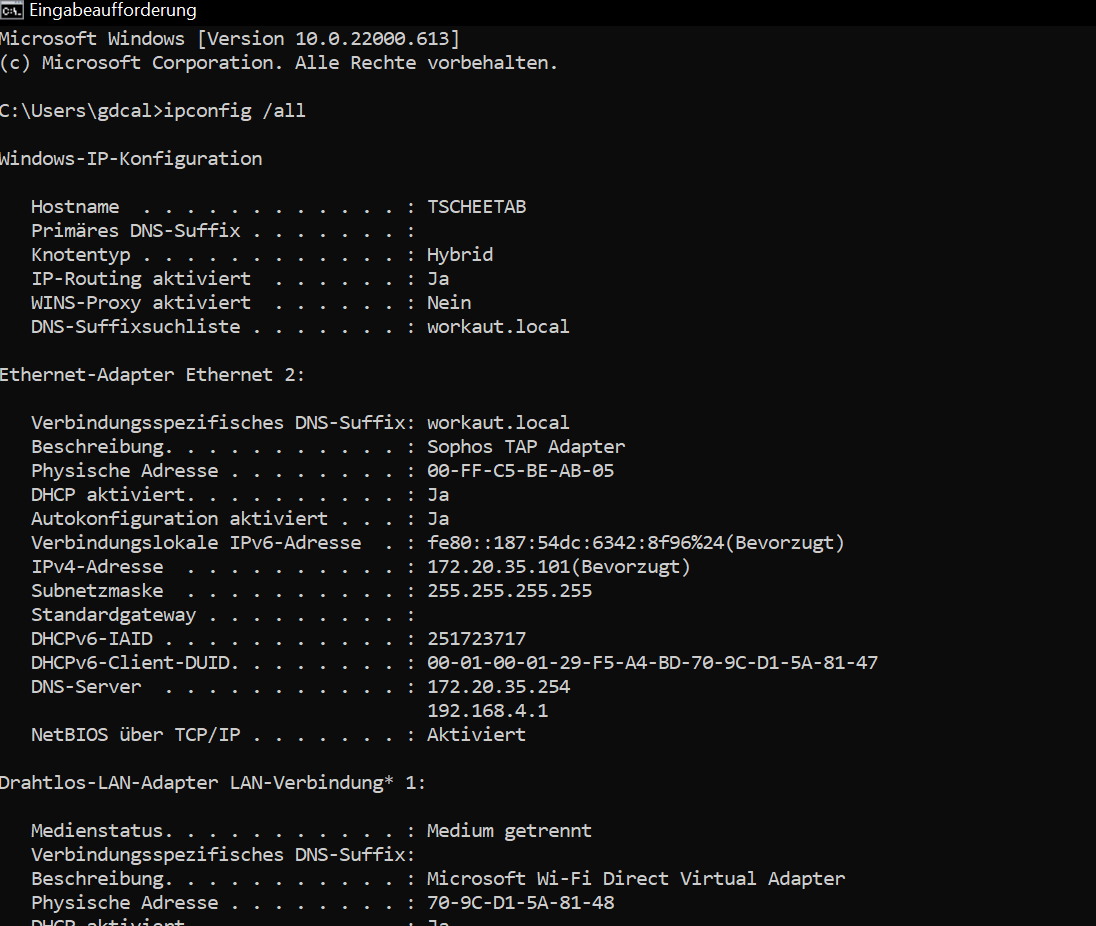Viewport: 1096px width, 926px height.
Task: Click the Knotentyp value Hybrid
Action: [460, 255]
